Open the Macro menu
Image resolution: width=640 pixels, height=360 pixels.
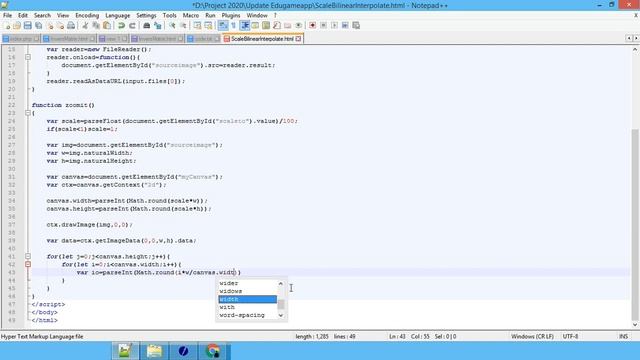point(191,15)
